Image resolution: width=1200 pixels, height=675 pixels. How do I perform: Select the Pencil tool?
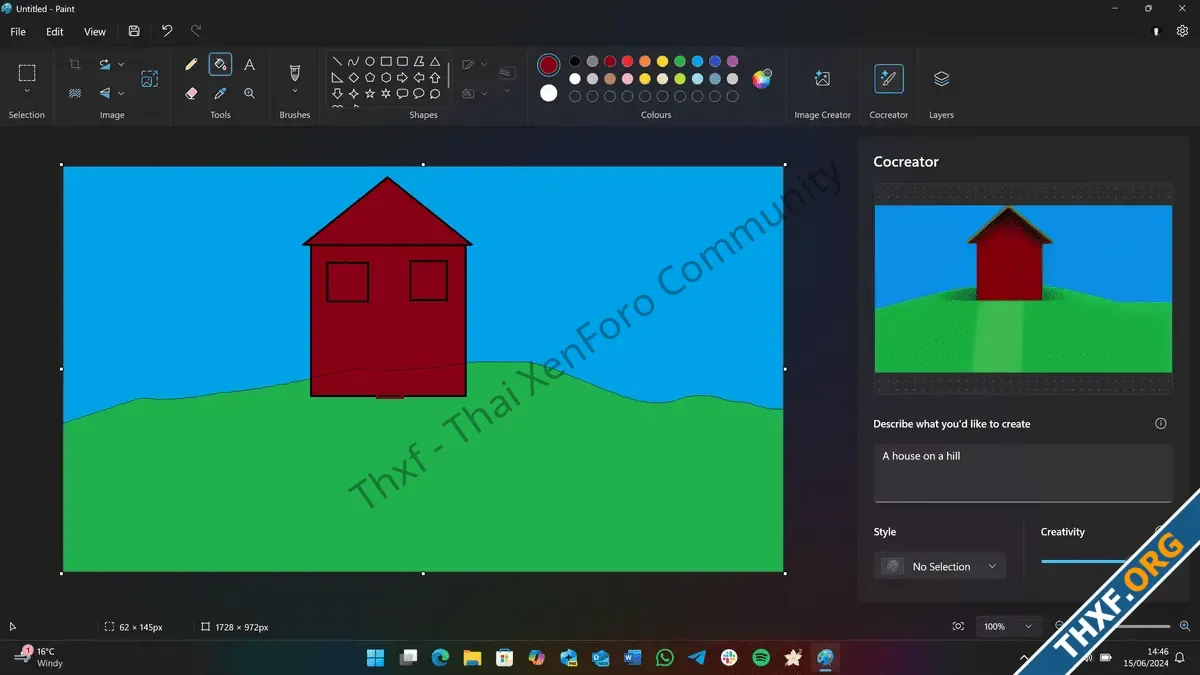pos(191,65)
